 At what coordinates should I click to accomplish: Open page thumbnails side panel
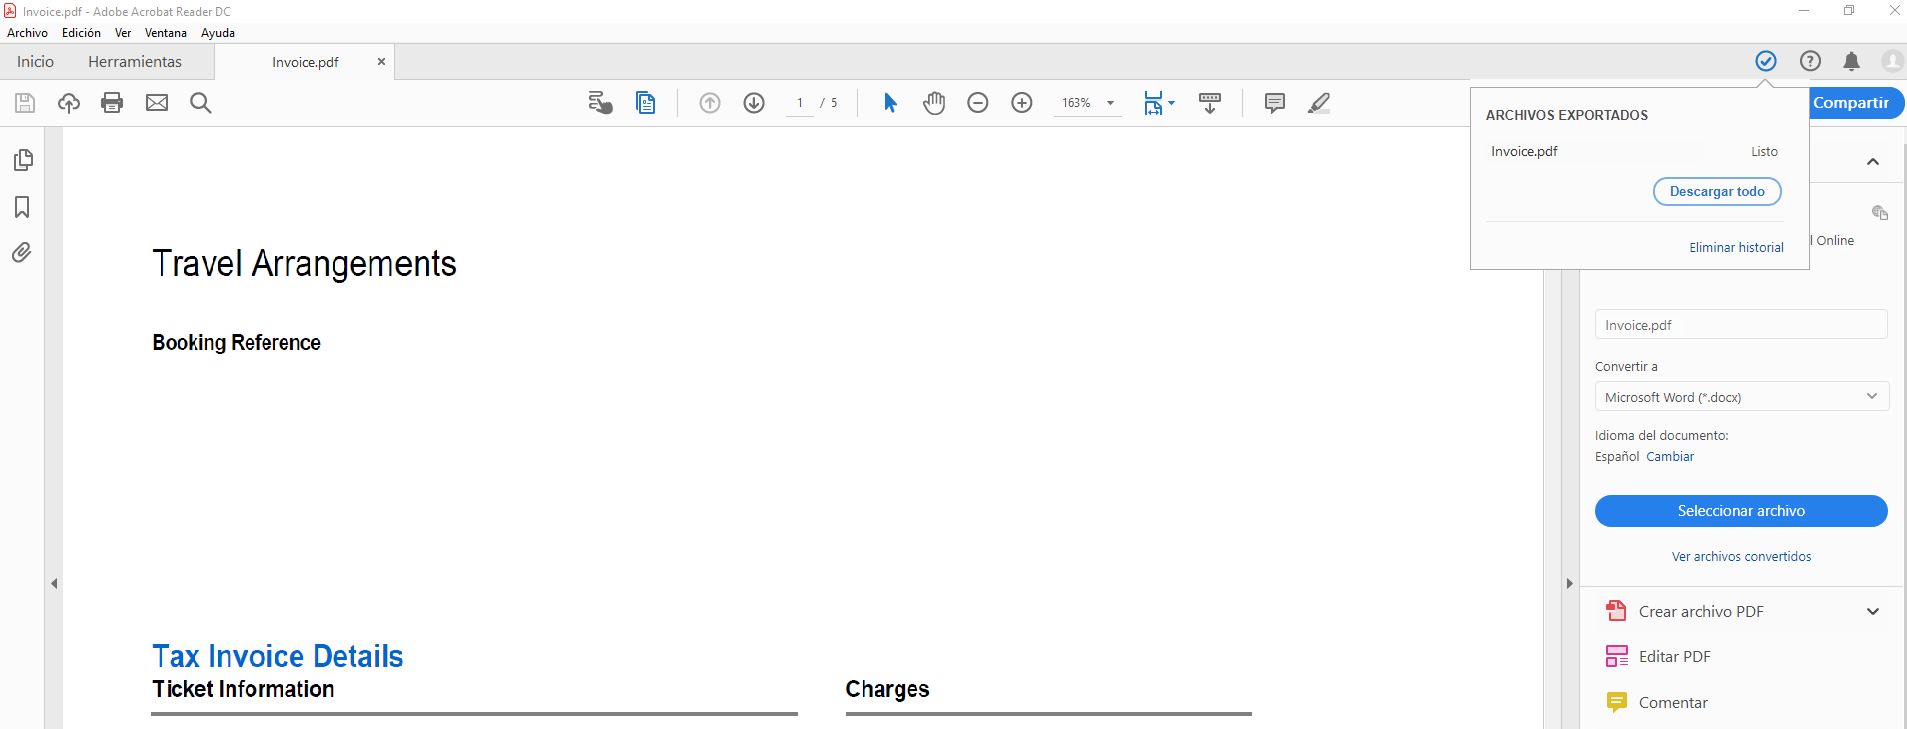[x=23, y=160]
